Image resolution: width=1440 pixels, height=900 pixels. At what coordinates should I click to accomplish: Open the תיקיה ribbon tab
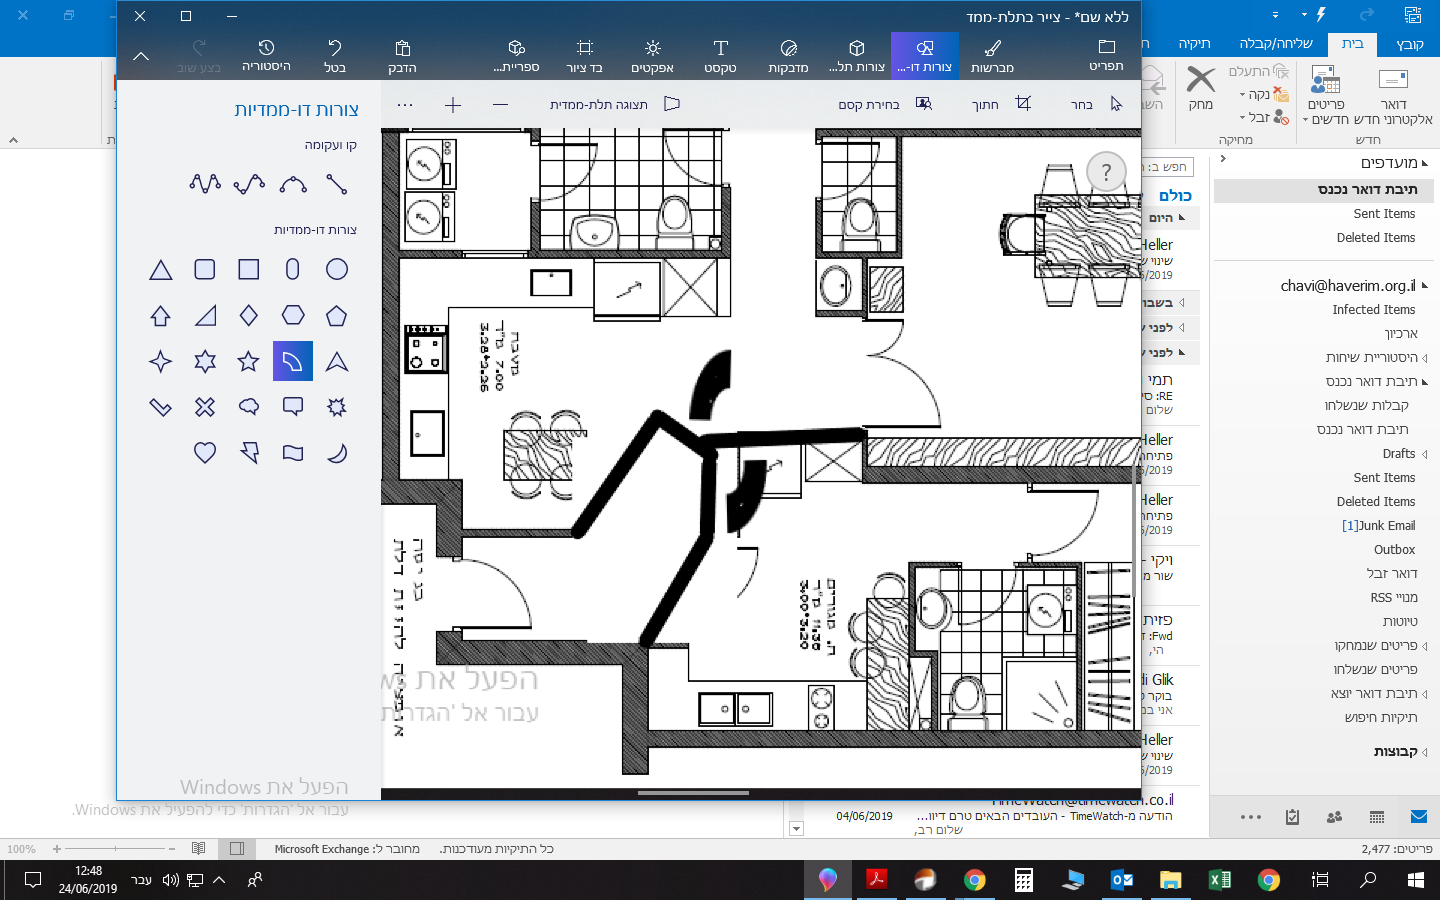click(1194, 44)
